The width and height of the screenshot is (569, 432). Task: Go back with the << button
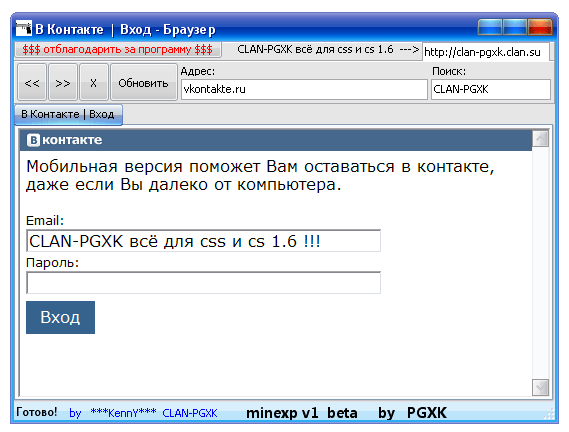[x=32, y=82]
